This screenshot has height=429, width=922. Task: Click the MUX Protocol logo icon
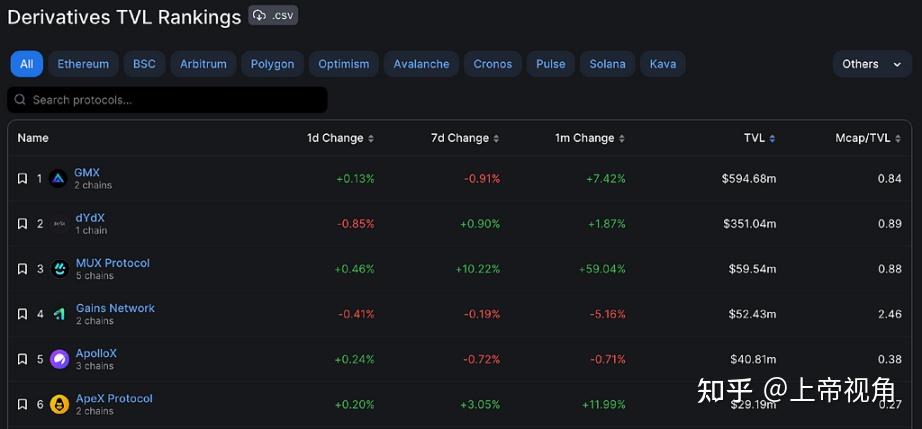(59, 268)
